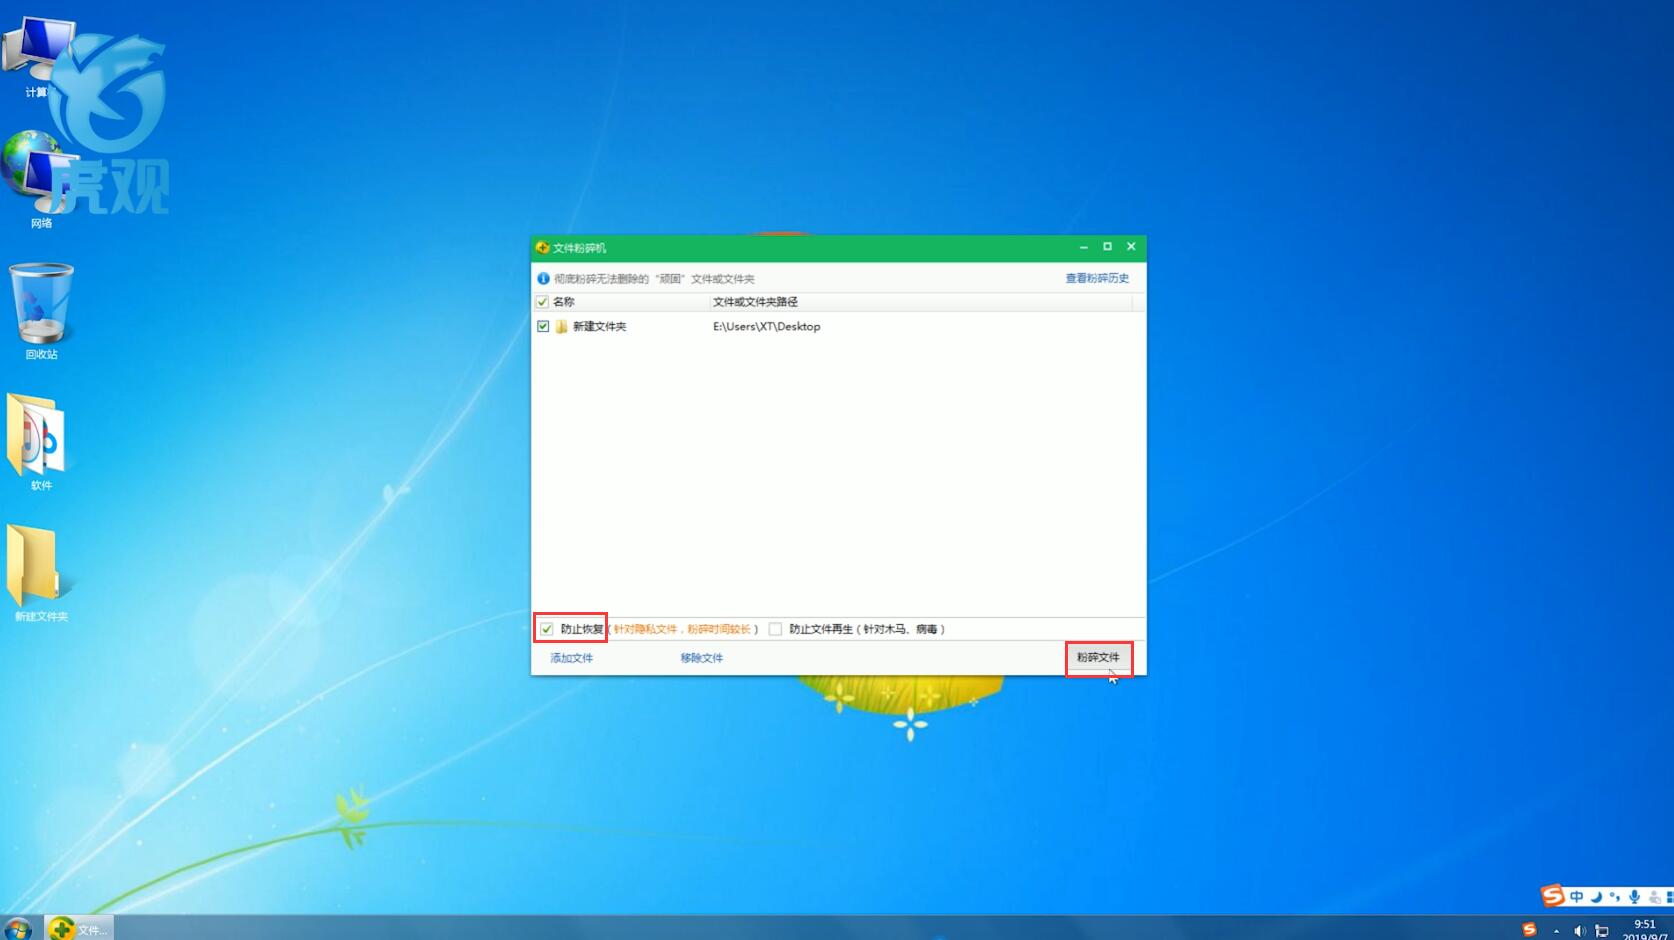1674x940 pixels.
Task: Toggle the select-all checkbox next to 名称
Action: click(542, 302)
